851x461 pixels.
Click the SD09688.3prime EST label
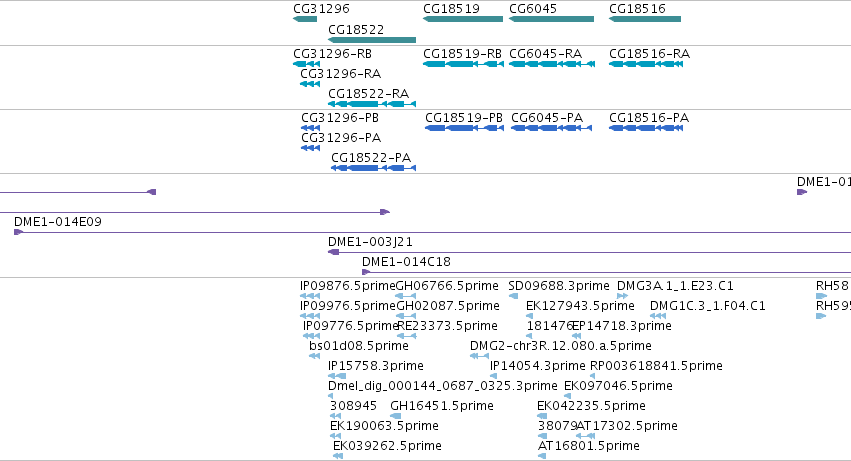[558, 286]
